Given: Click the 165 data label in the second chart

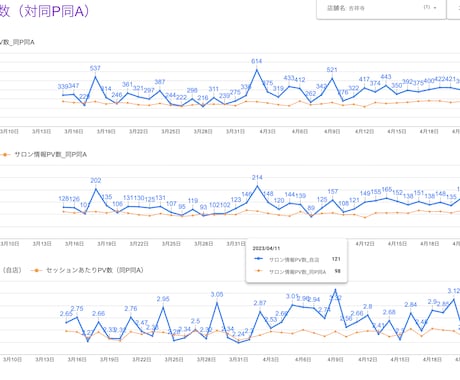Looking at the screenshot, I should 387,189.
